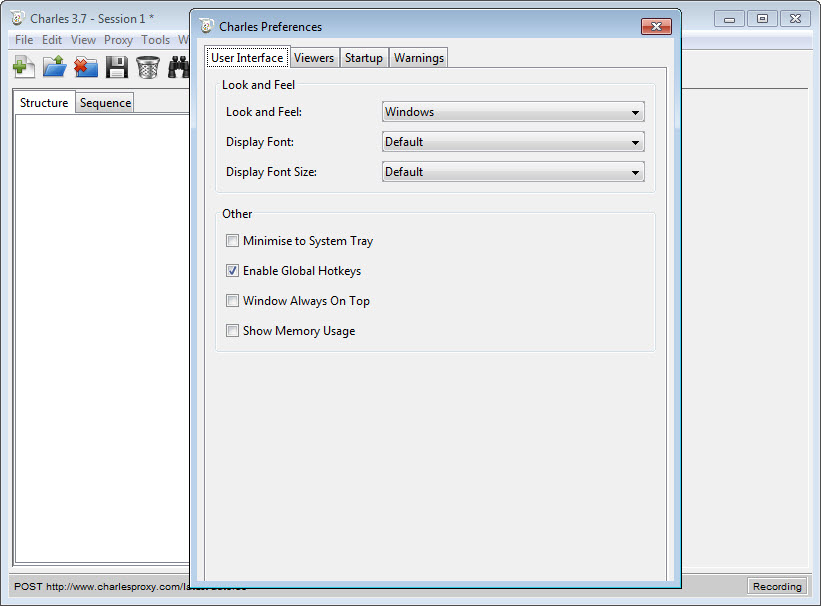This screenshot has height=606, width=821.
Task: Toggle Minimise to System Tray checkbox
Action: point(232,241)
